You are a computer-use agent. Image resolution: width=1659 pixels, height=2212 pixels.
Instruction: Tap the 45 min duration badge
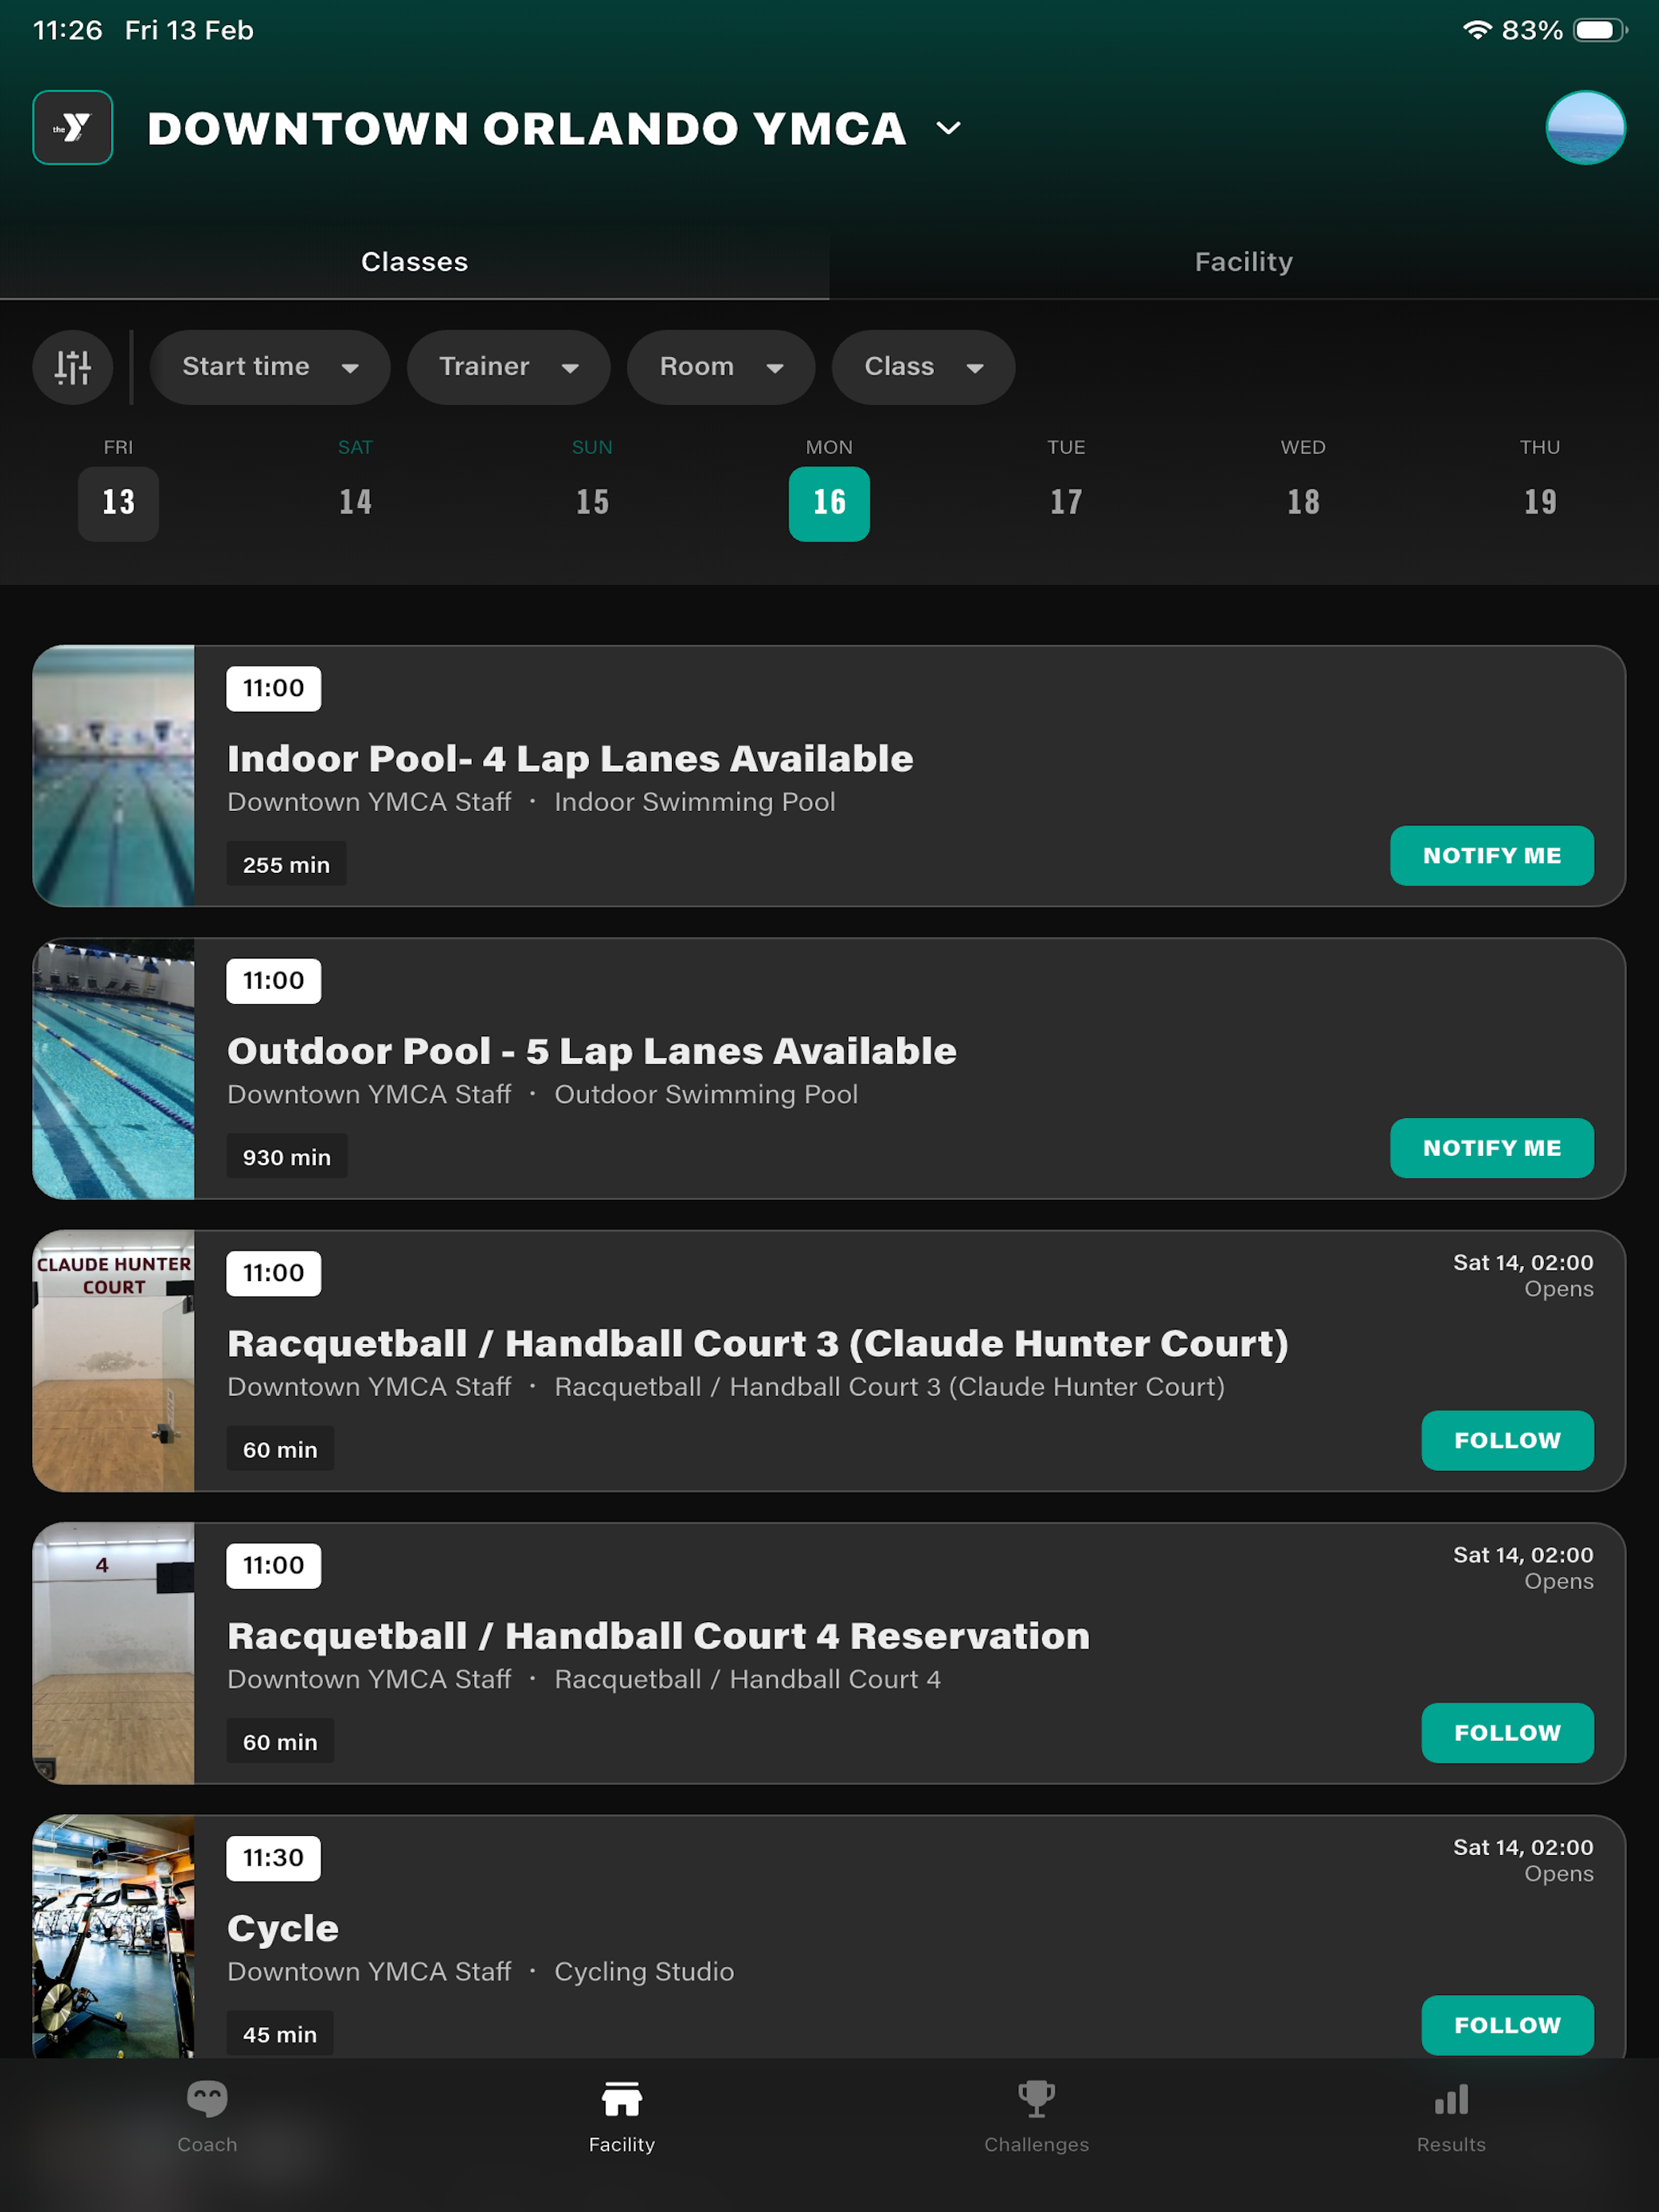pyautogui.click(x=280, y=2033)
